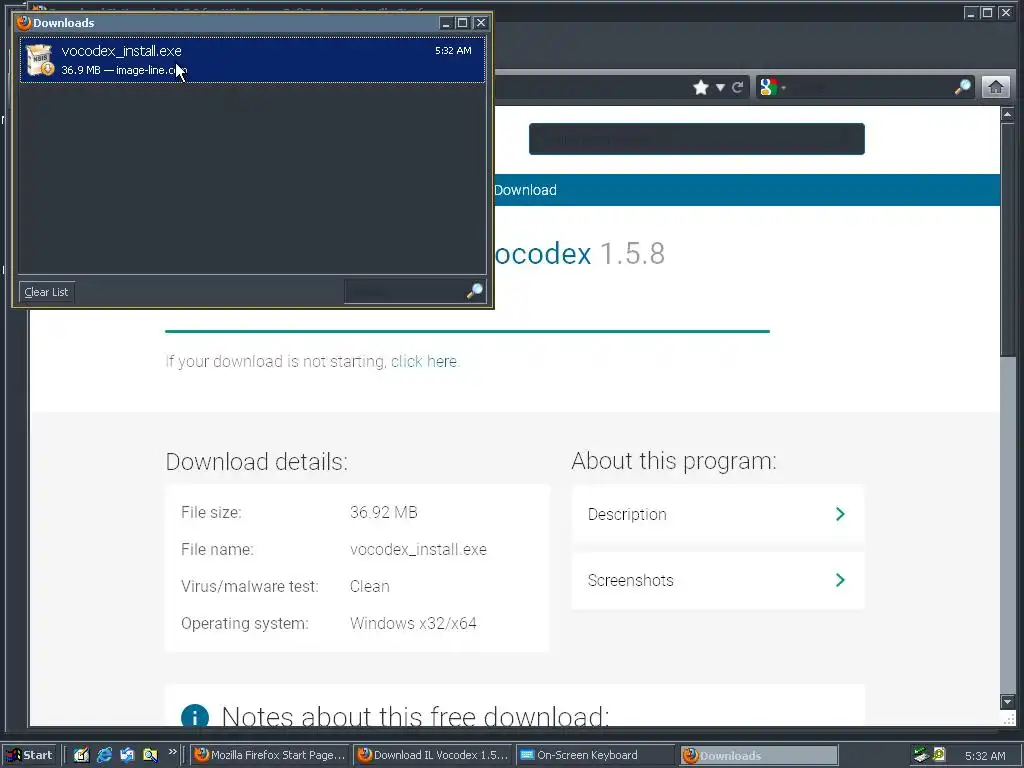Viewport: 1024px width, 768px height.
Task: Click the 5:32 AM download timestamp
Action: [453, 50]
